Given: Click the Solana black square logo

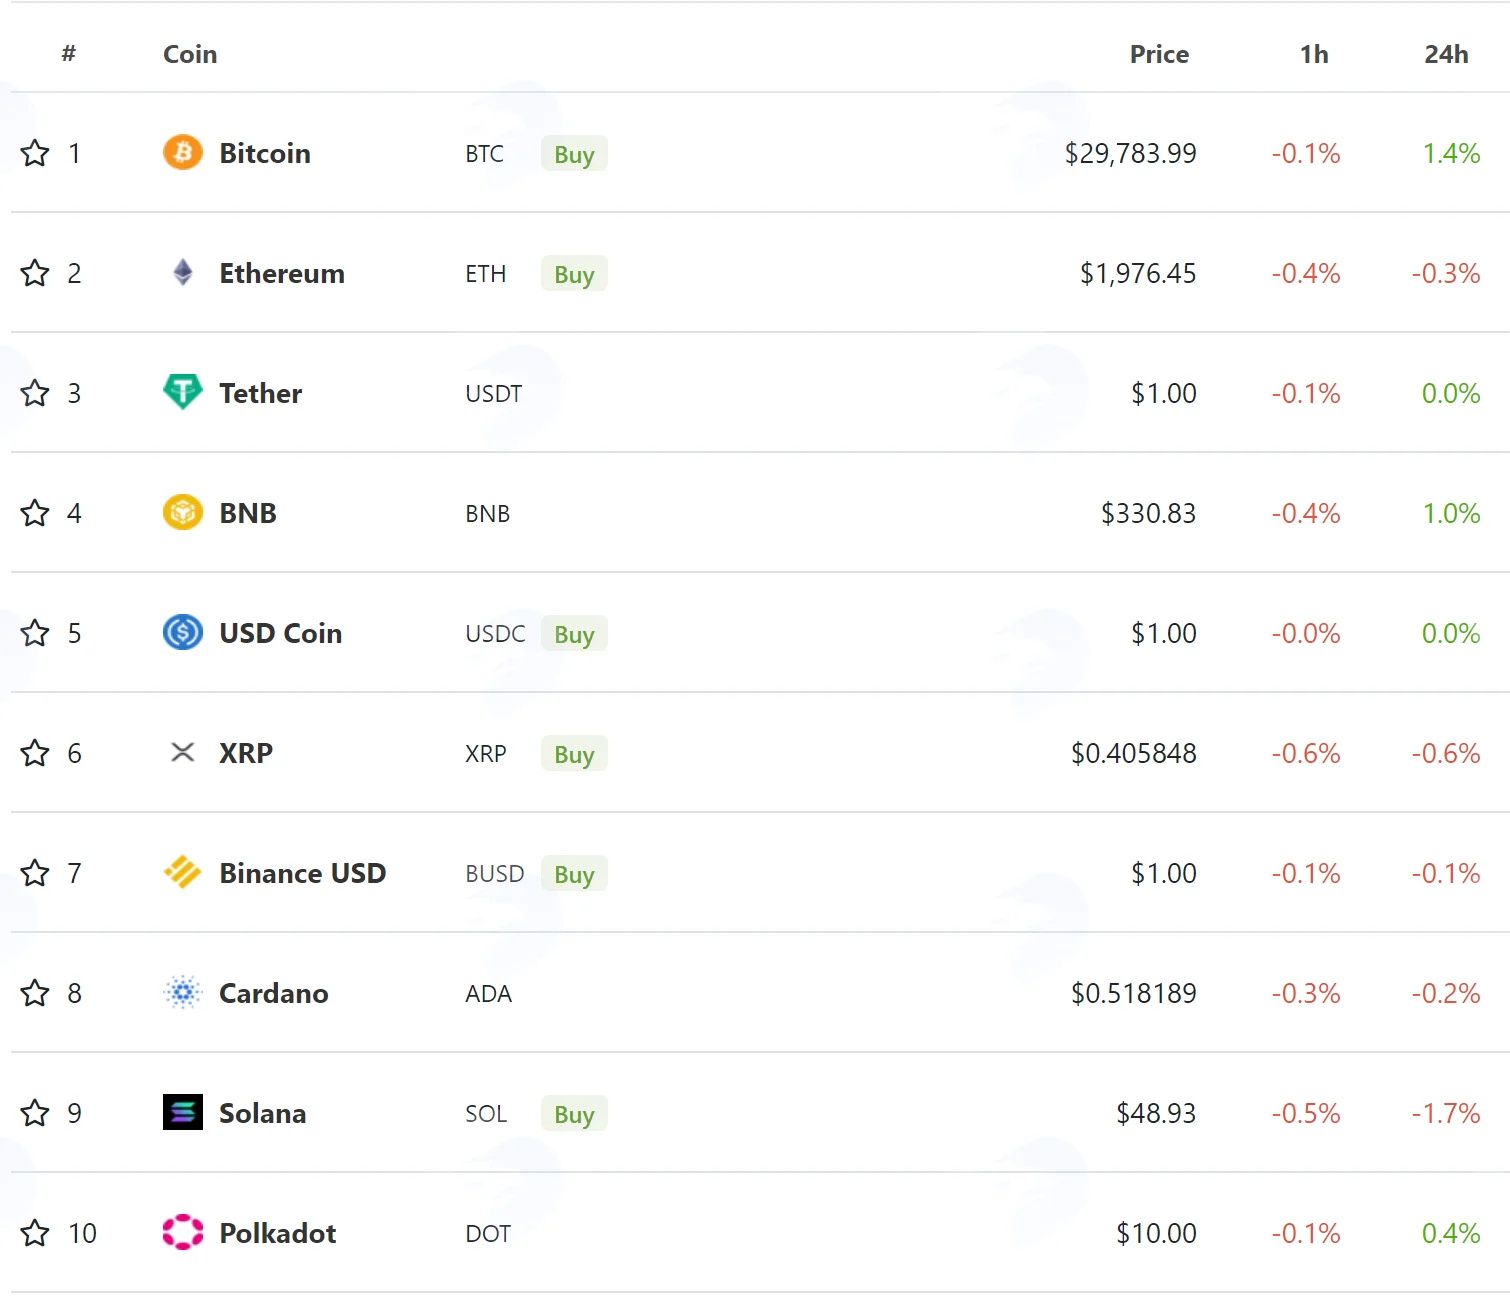Looking at the screenshot, I should click(183, 1112).
